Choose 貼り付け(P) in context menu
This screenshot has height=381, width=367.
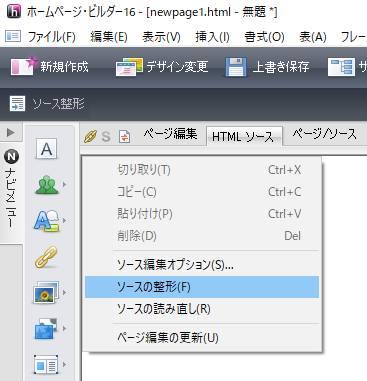point(202,214)
